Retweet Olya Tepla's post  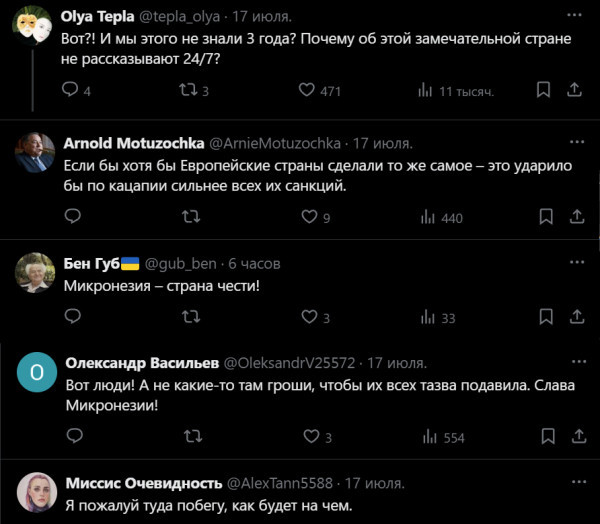[190, 90]
